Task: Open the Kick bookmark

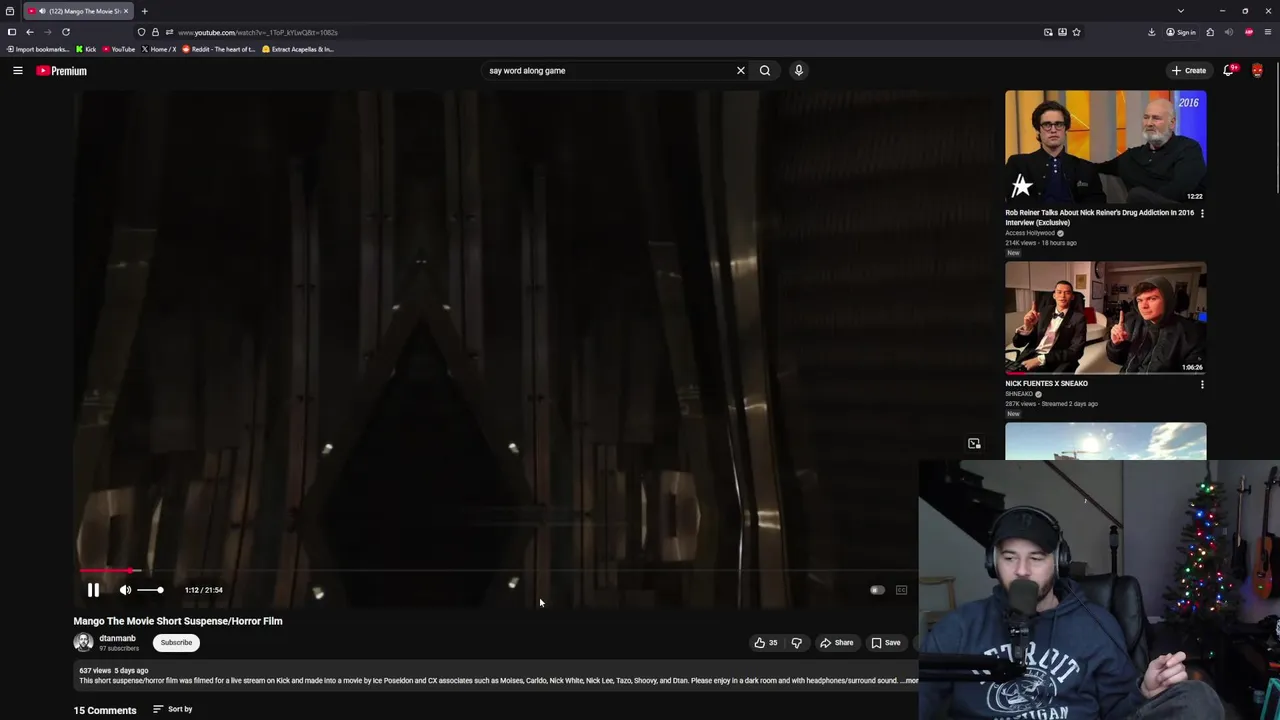Action: 86,49
